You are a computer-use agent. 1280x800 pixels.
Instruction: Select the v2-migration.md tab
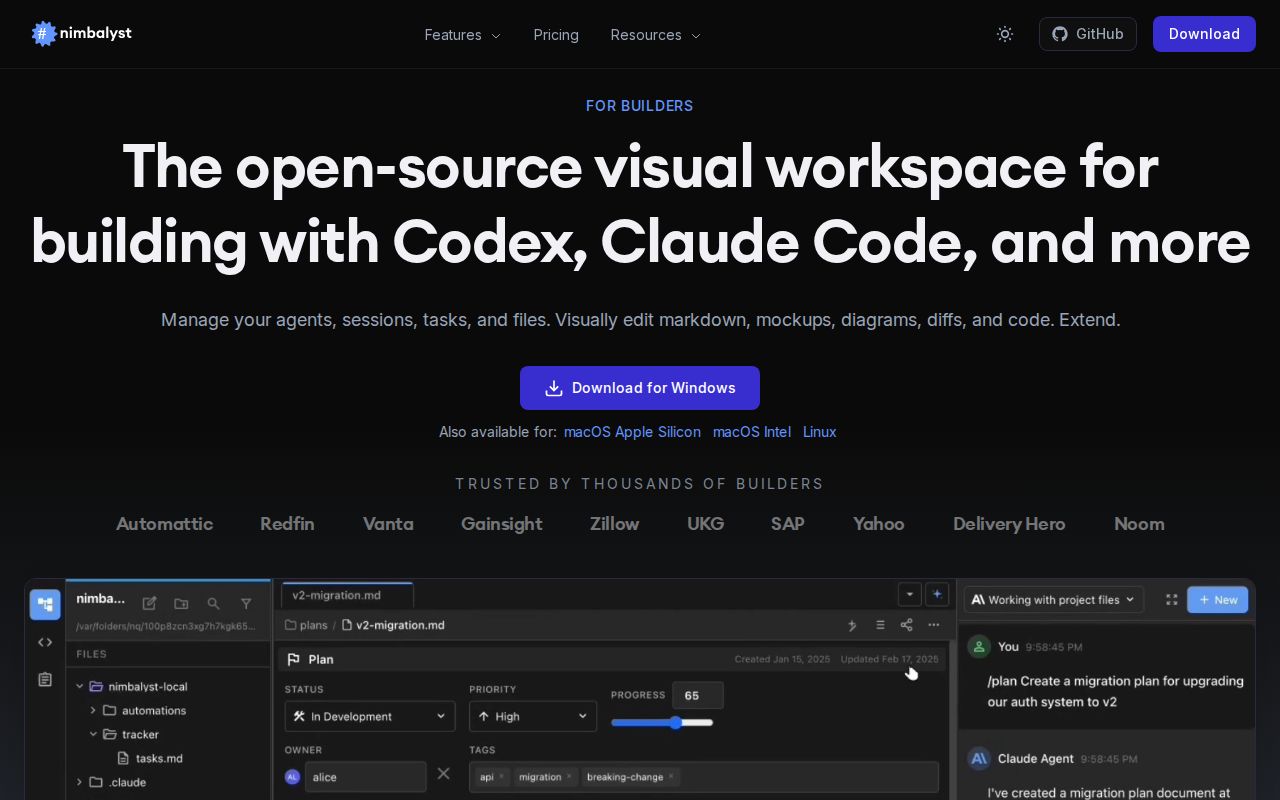click(x=346, y=595)
